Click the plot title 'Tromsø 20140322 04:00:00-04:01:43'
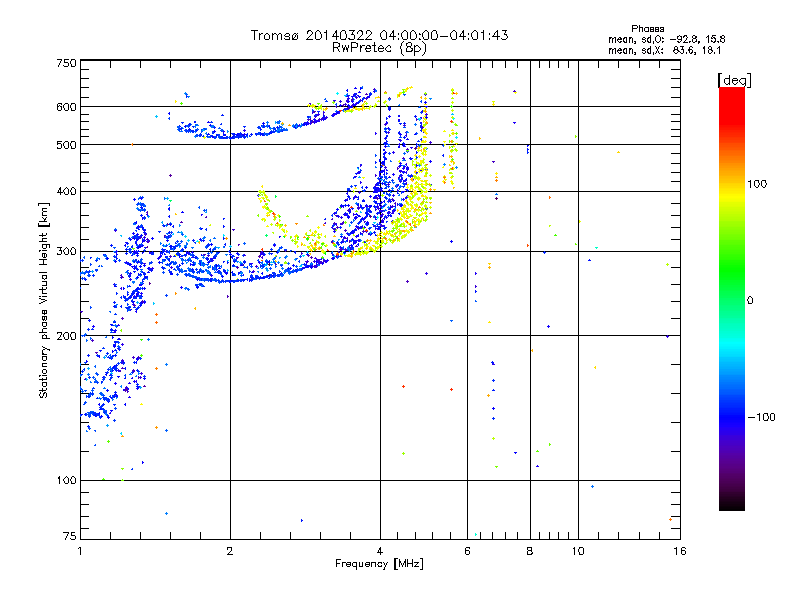This screenshot has width=800, height=600. pos(379,35)
